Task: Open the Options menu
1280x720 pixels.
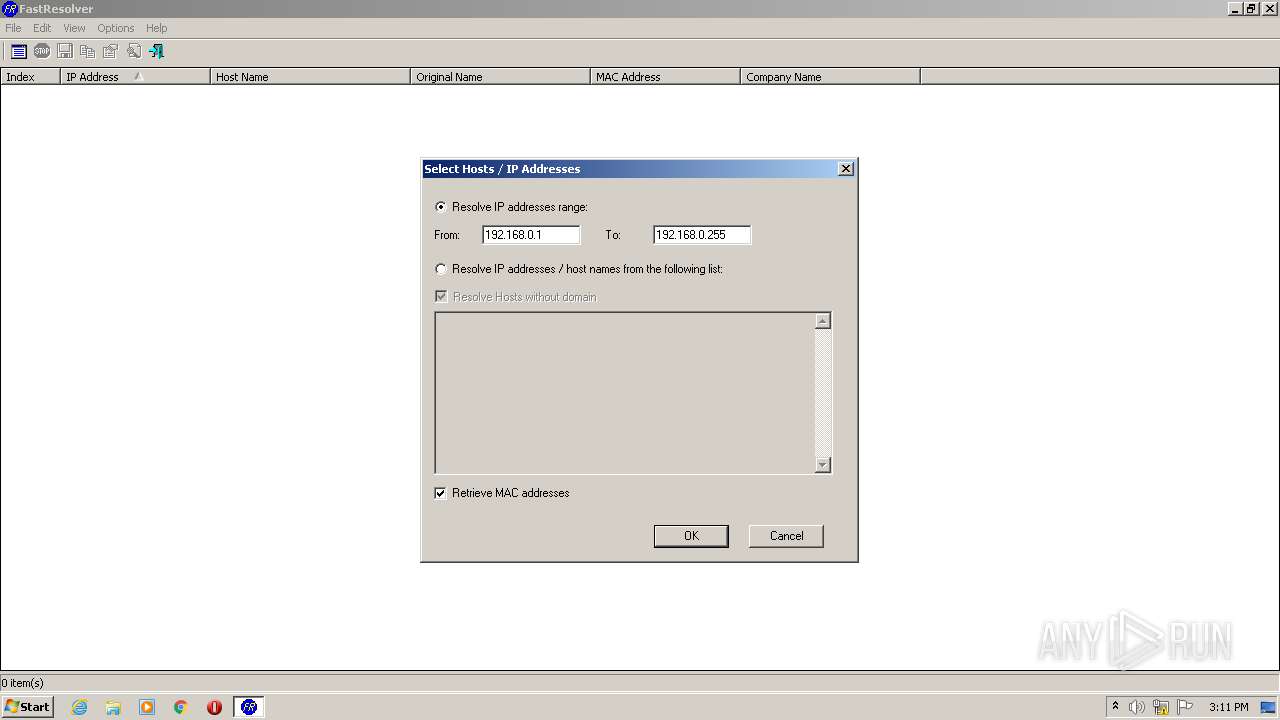Action: point(116,28)
